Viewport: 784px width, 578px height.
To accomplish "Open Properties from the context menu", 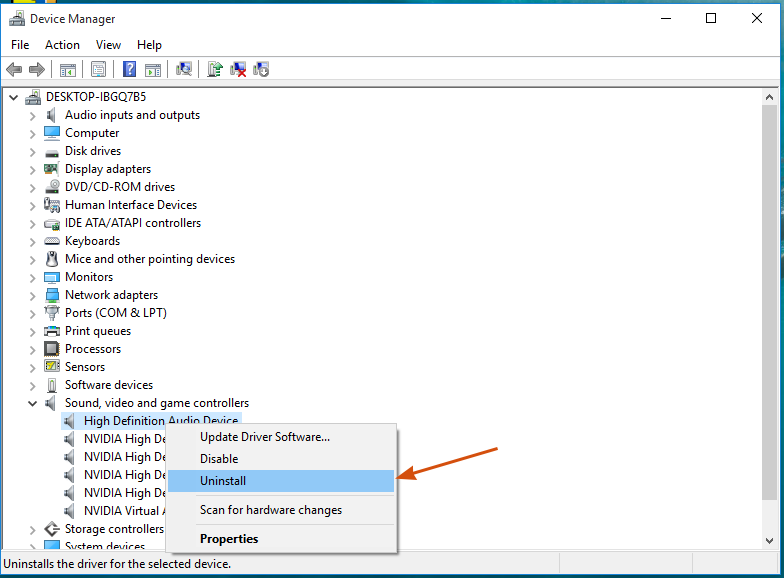I will (281, 539).
